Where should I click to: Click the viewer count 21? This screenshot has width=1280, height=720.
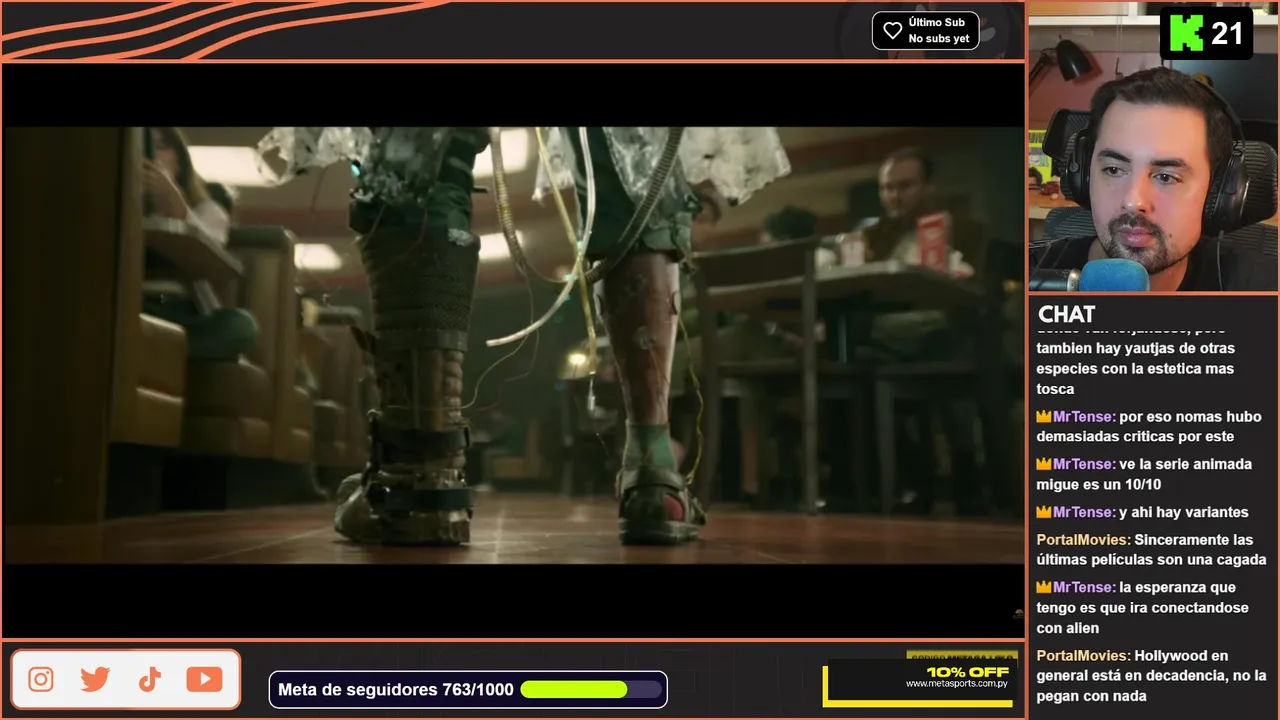[x=1226, y=34]
